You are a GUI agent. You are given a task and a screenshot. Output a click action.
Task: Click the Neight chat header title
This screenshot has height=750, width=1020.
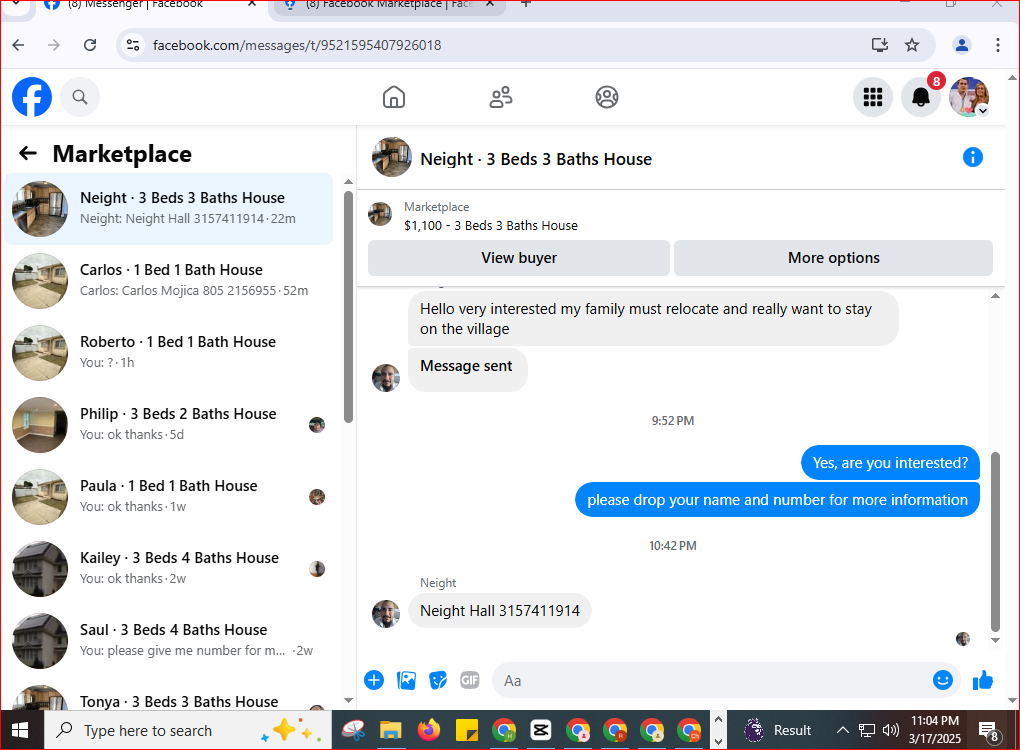(x=536, y=159)
